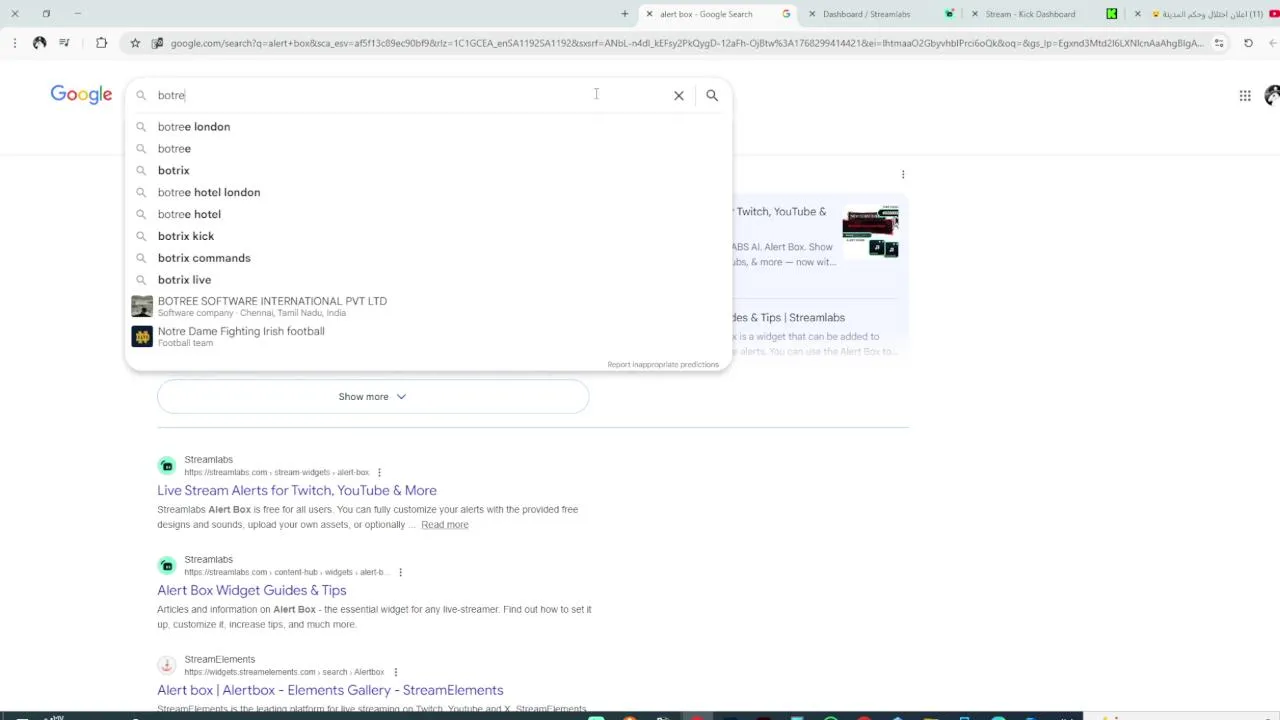Open the Extensions puzzle icon
Viewport: 1280px width, 720px height.
(101, 43)
